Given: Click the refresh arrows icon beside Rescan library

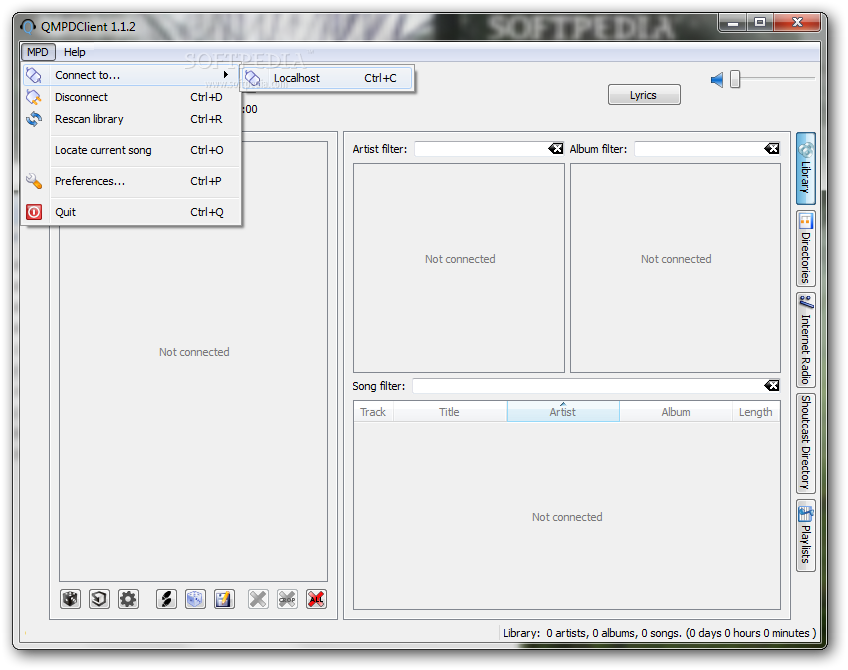Looking at the screenshot, I should [34, 119].
